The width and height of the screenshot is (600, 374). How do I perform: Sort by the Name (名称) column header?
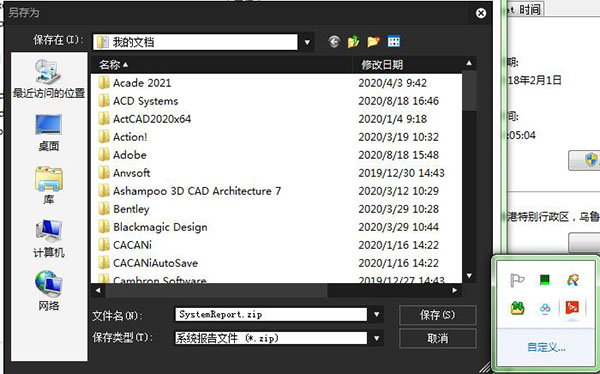tap(222, 65)
